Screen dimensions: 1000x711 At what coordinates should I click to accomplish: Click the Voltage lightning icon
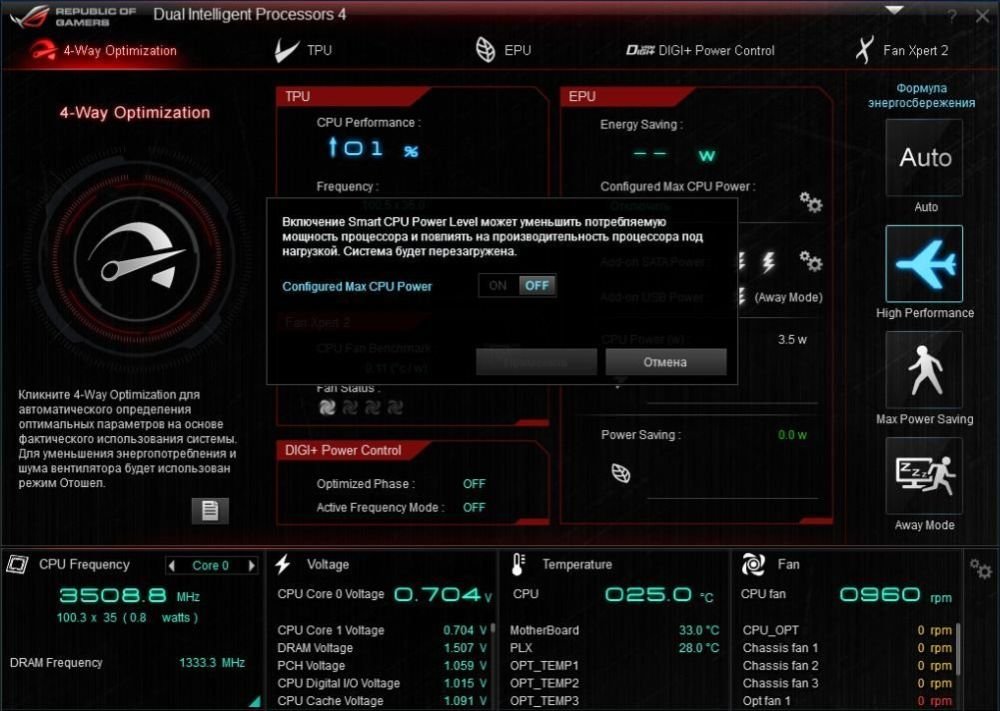pos(283,564)
